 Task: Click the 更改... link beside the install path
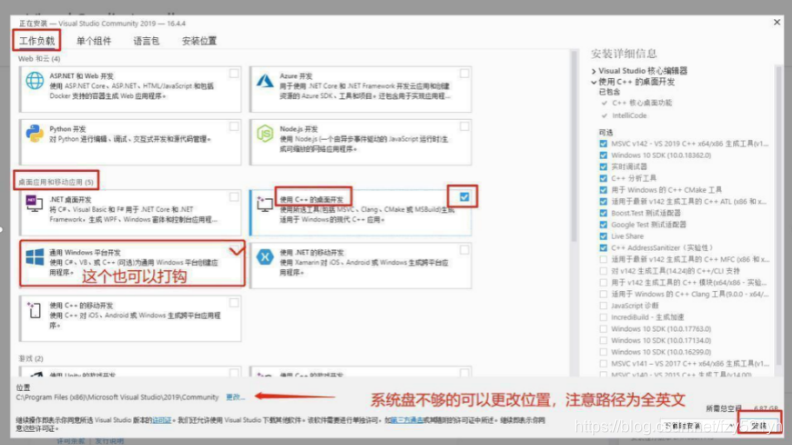point(235,397)
